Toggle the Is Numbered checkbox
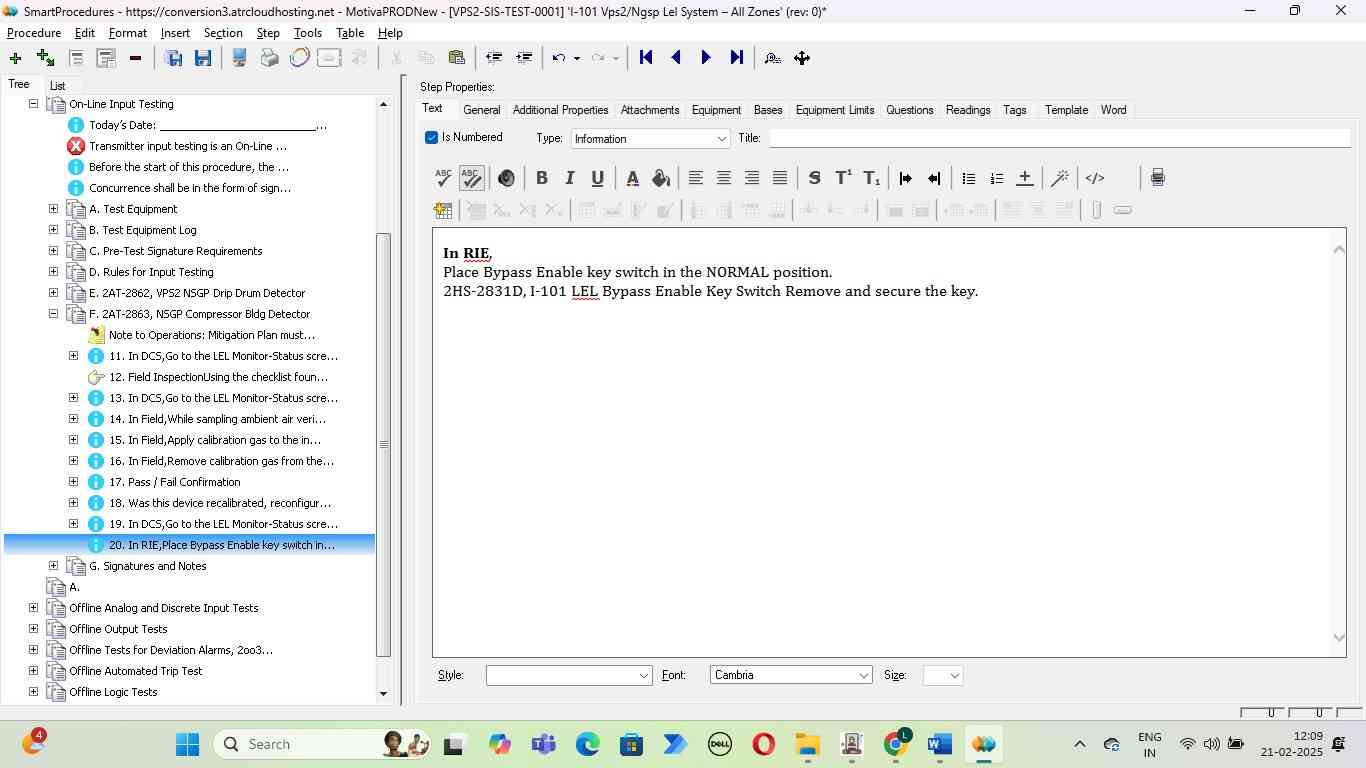Image resolution: width=1366 pixels, height=768 pixels. pyautogui.click(x=431, y=138)
